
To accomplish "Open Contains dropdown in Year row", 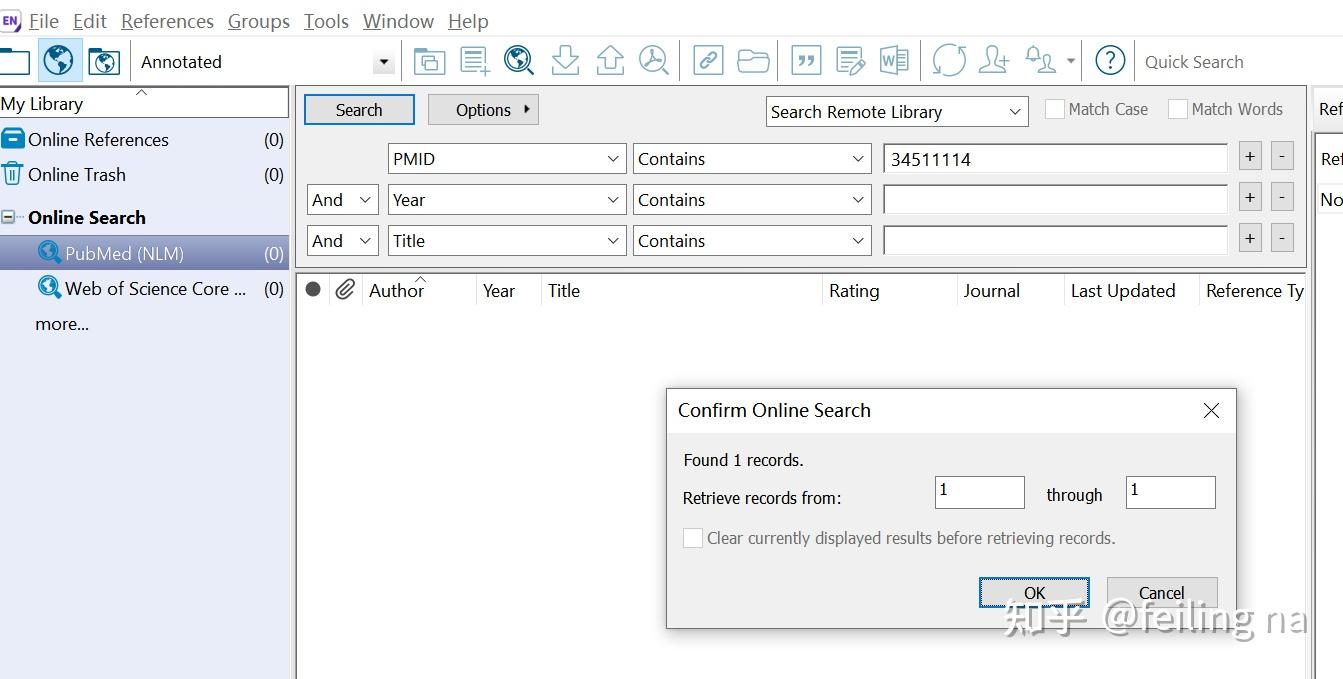I will coord(752,200).
